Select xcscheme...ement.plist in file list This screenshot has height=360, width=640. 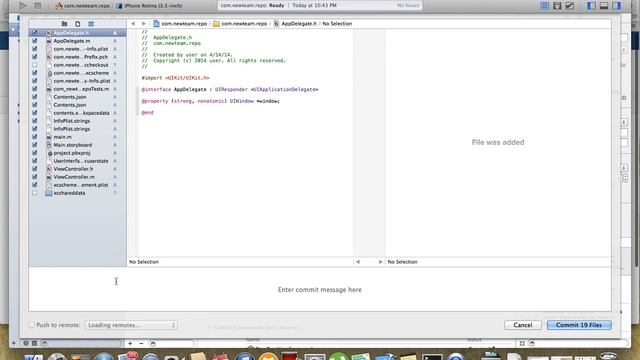[x=78, y=185]
